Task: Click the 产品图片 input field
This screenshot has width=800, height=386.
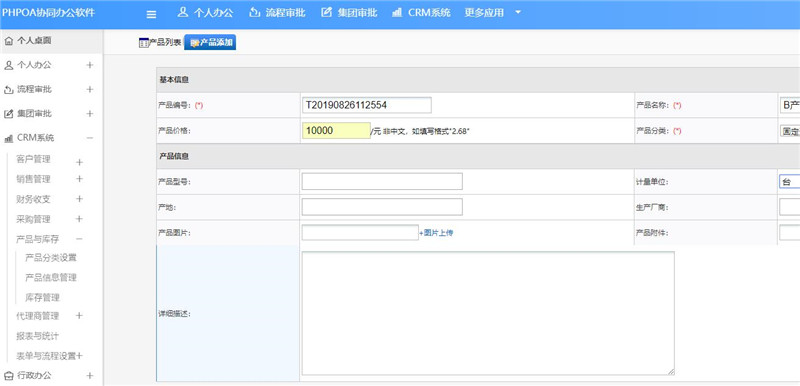Action: 360,233
